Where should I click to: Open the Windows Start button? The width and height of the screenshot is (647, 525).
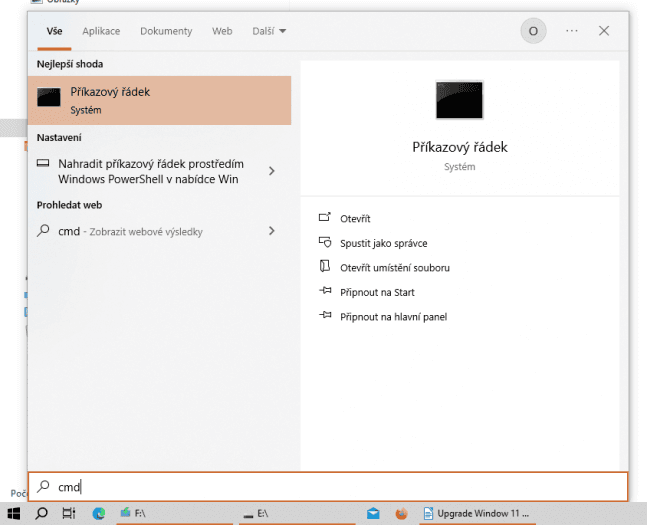coord(14,513)
